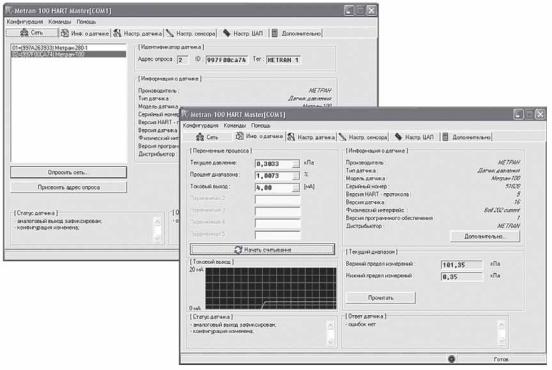The image size is (552, 370).
Task: Click the Прочитать button
Action: [381, 297]
